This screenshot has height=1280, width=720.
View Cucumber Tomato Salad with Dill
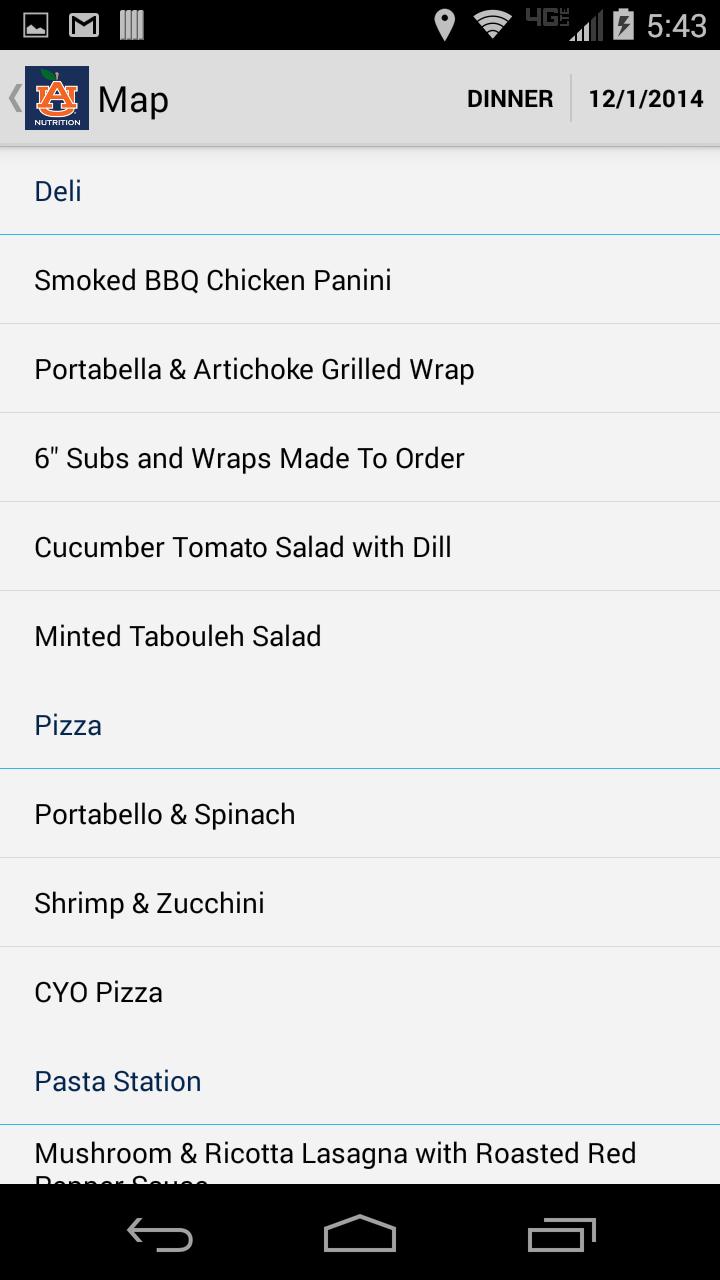coord(243,547)
